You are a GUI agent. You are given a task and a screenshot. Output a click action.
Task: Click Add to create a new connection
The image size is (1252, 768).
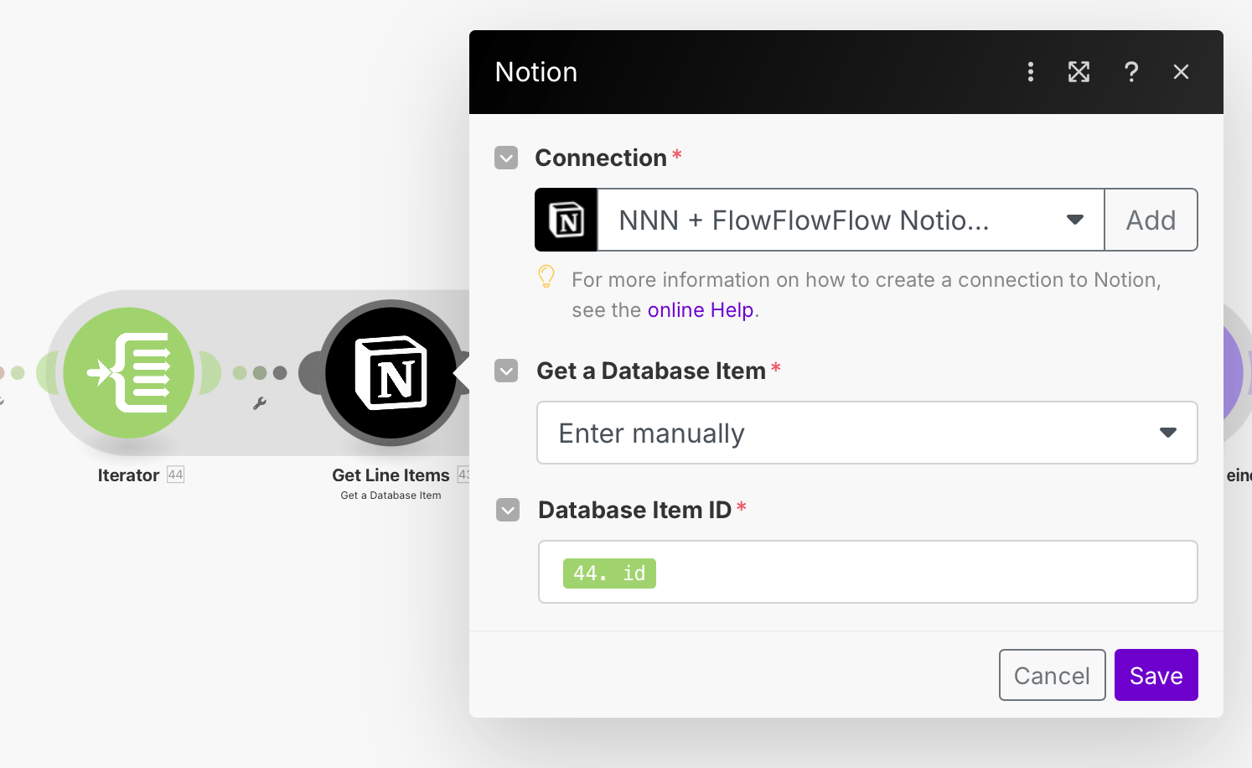[1150, 220]
